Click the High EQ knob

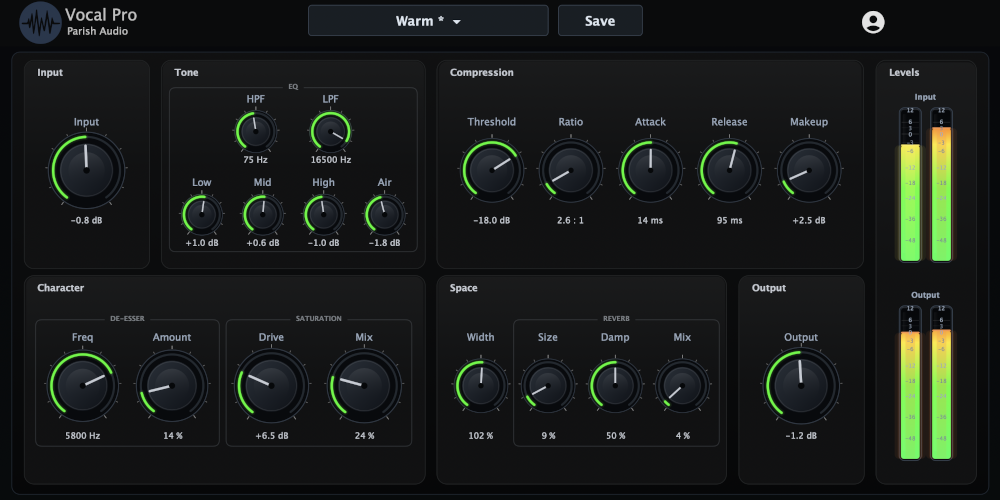click(x=323, y=214)
